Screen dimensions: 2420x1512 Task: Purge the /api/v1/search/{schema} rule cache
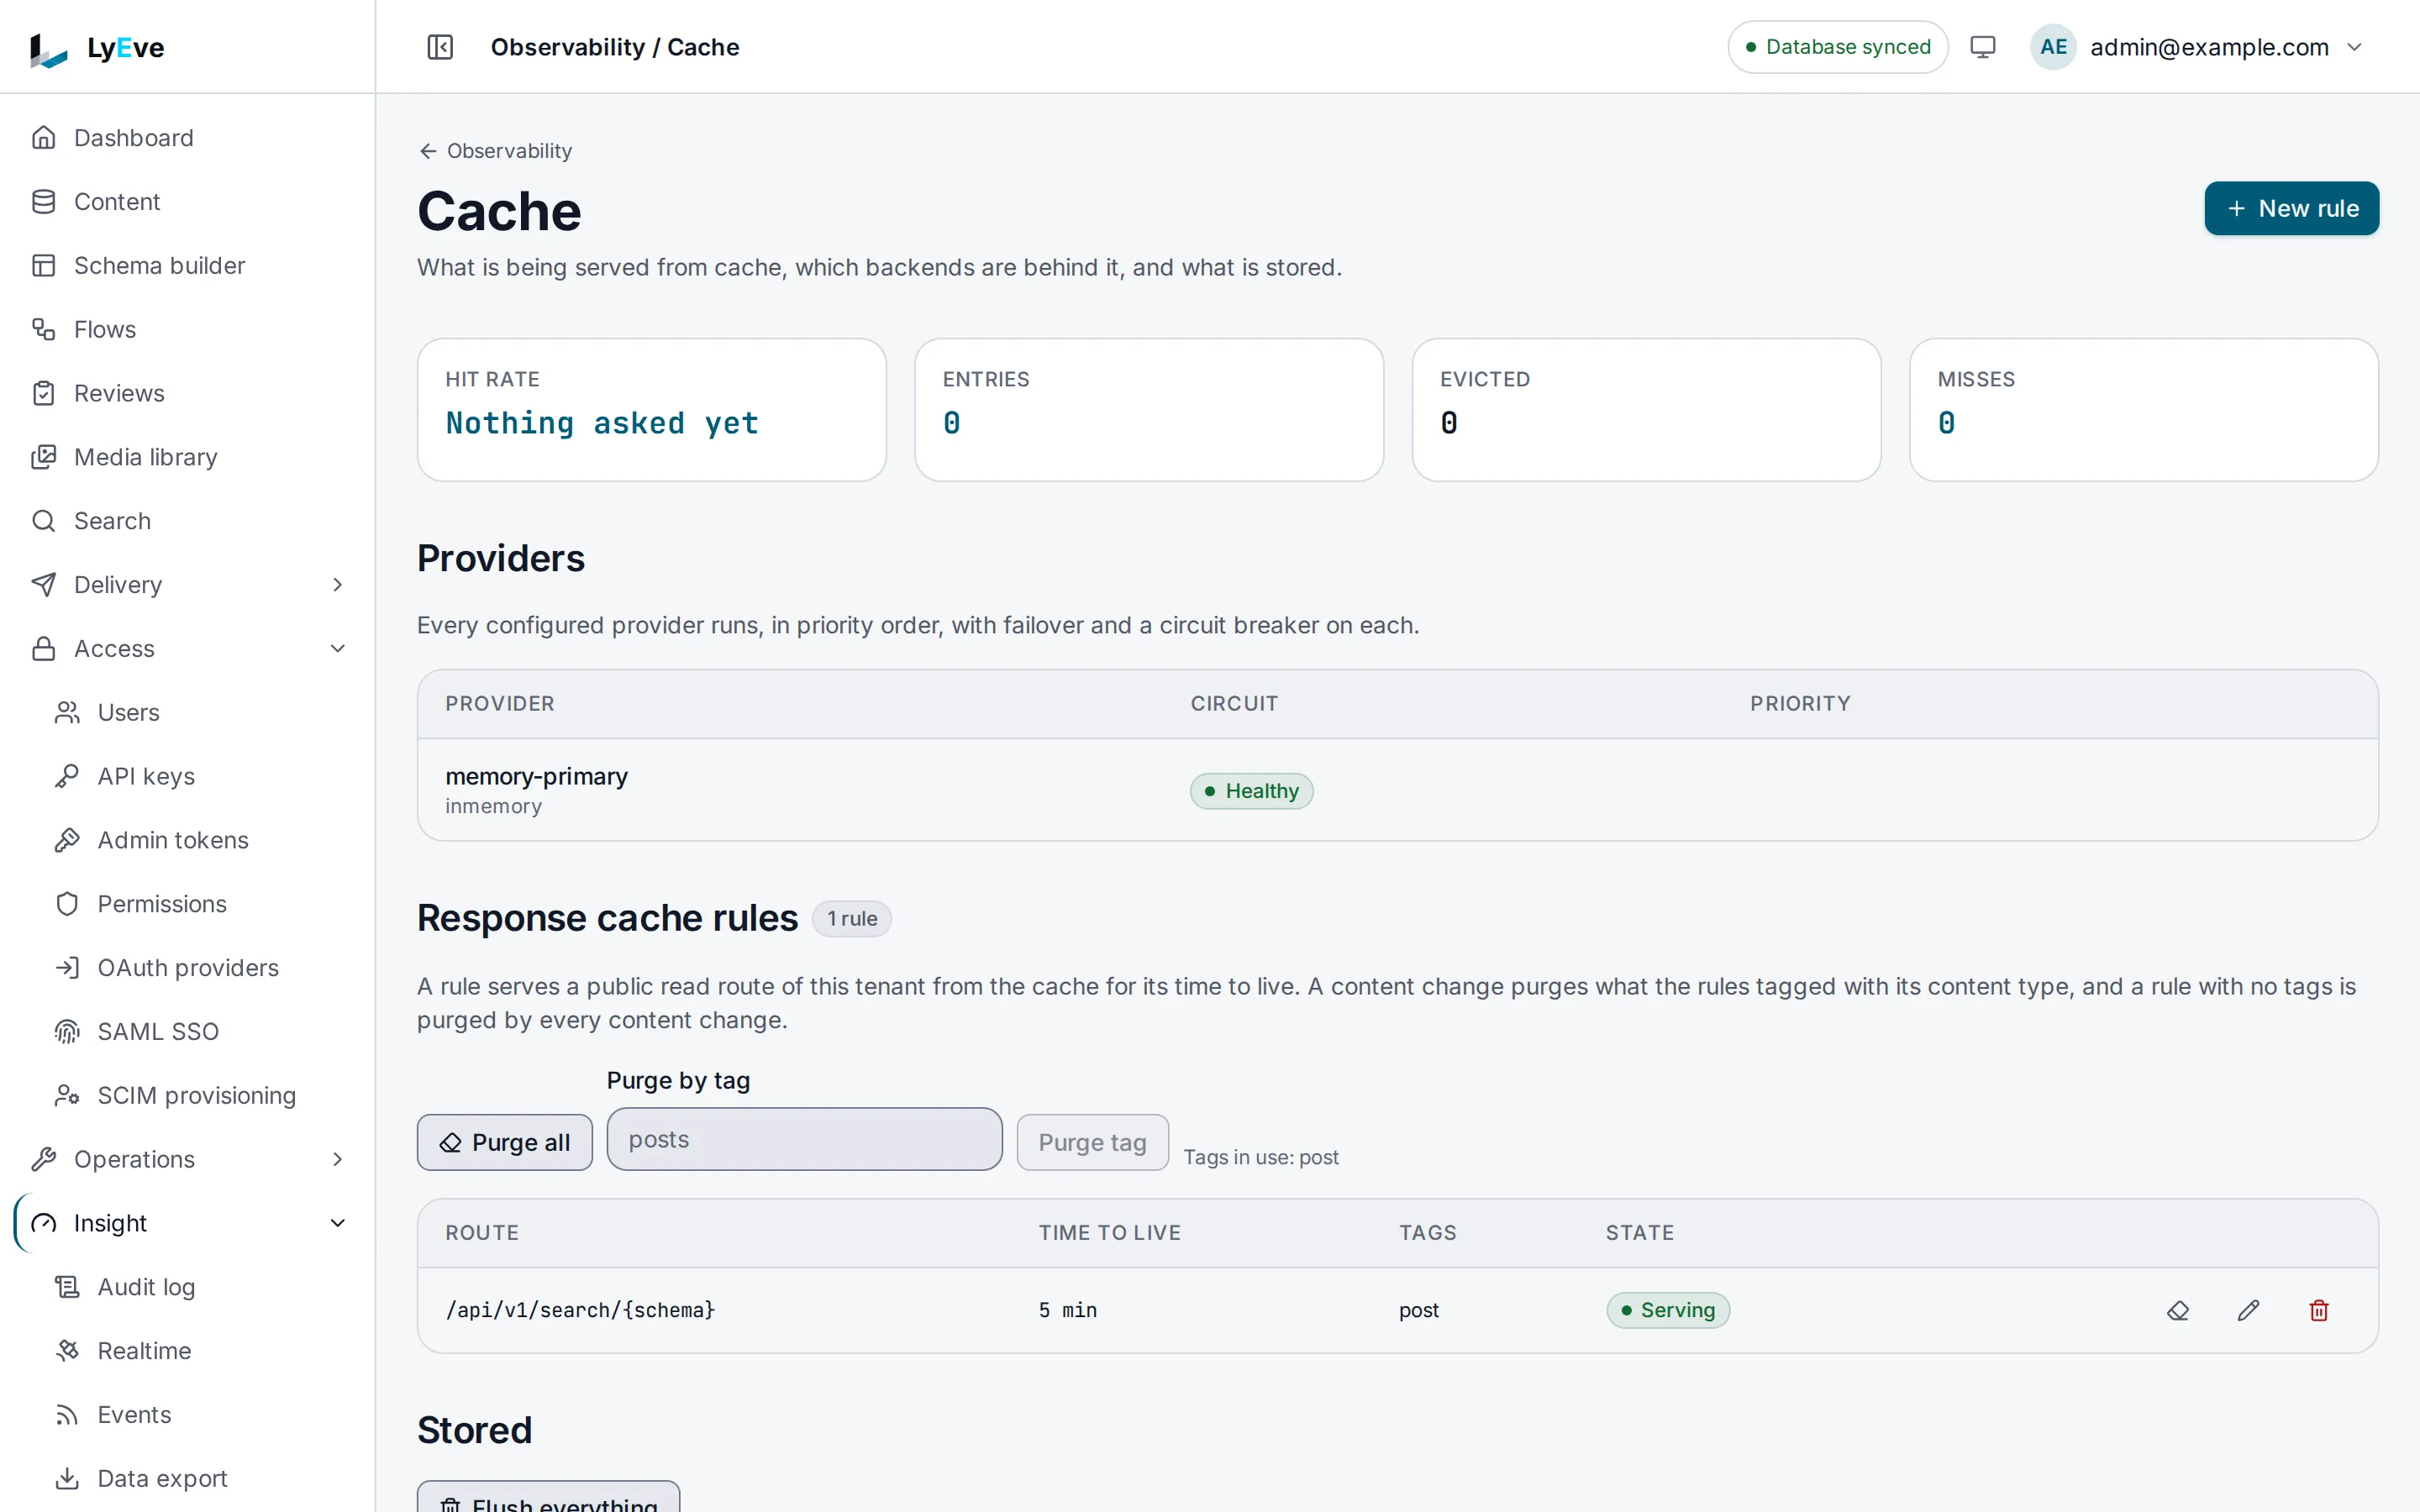tap(2178, 1310)
